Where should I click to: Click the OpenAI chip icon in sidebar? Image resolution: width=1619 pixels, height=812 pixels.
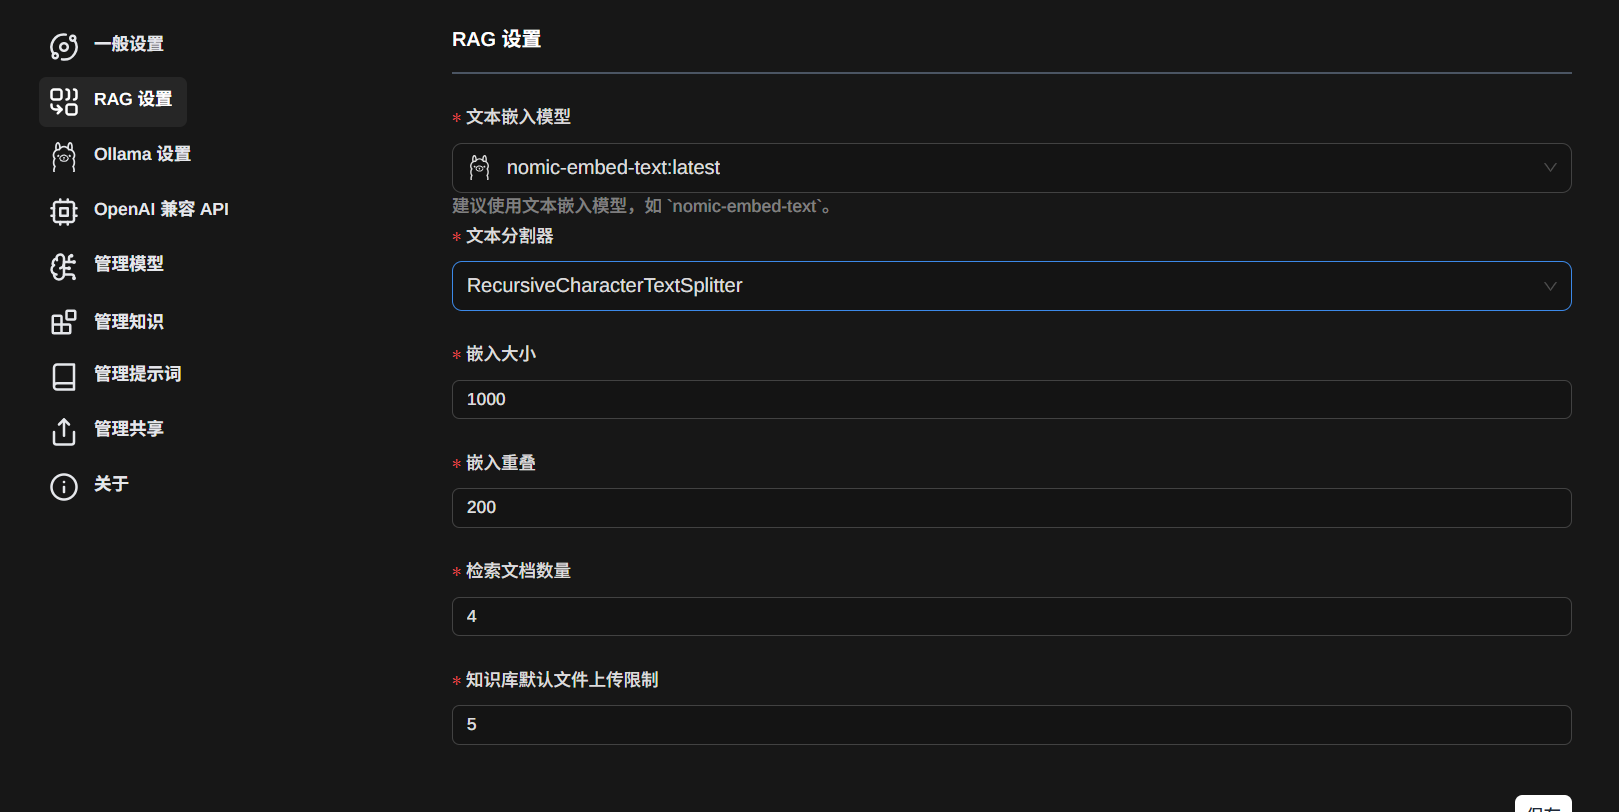pos(64,212)
